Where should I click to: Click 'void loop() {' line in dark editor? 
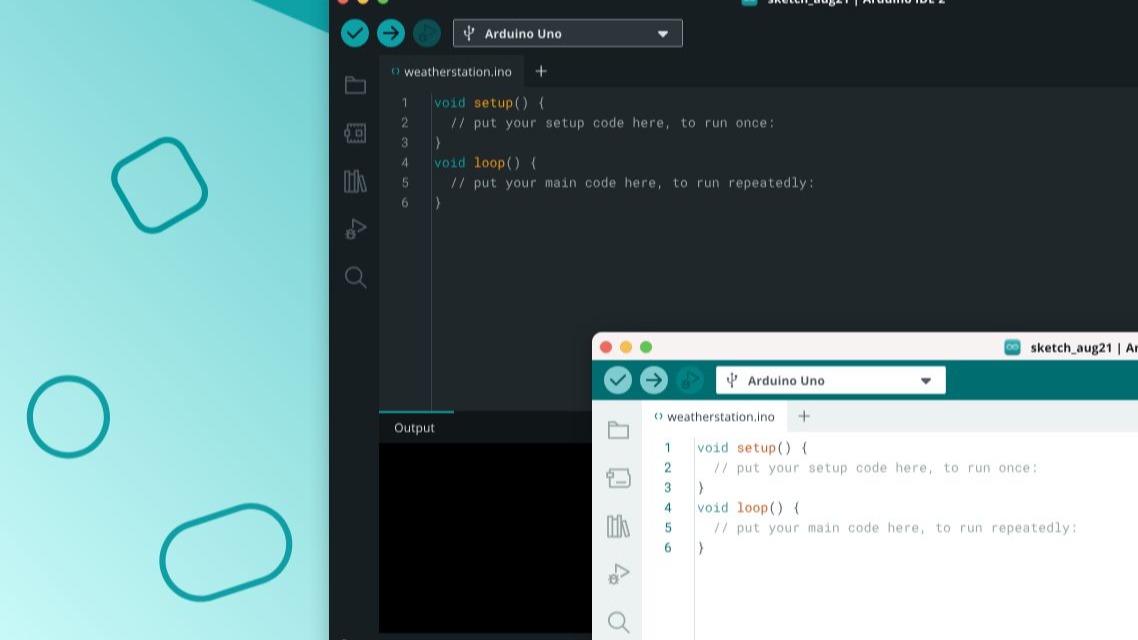point(485,163)
